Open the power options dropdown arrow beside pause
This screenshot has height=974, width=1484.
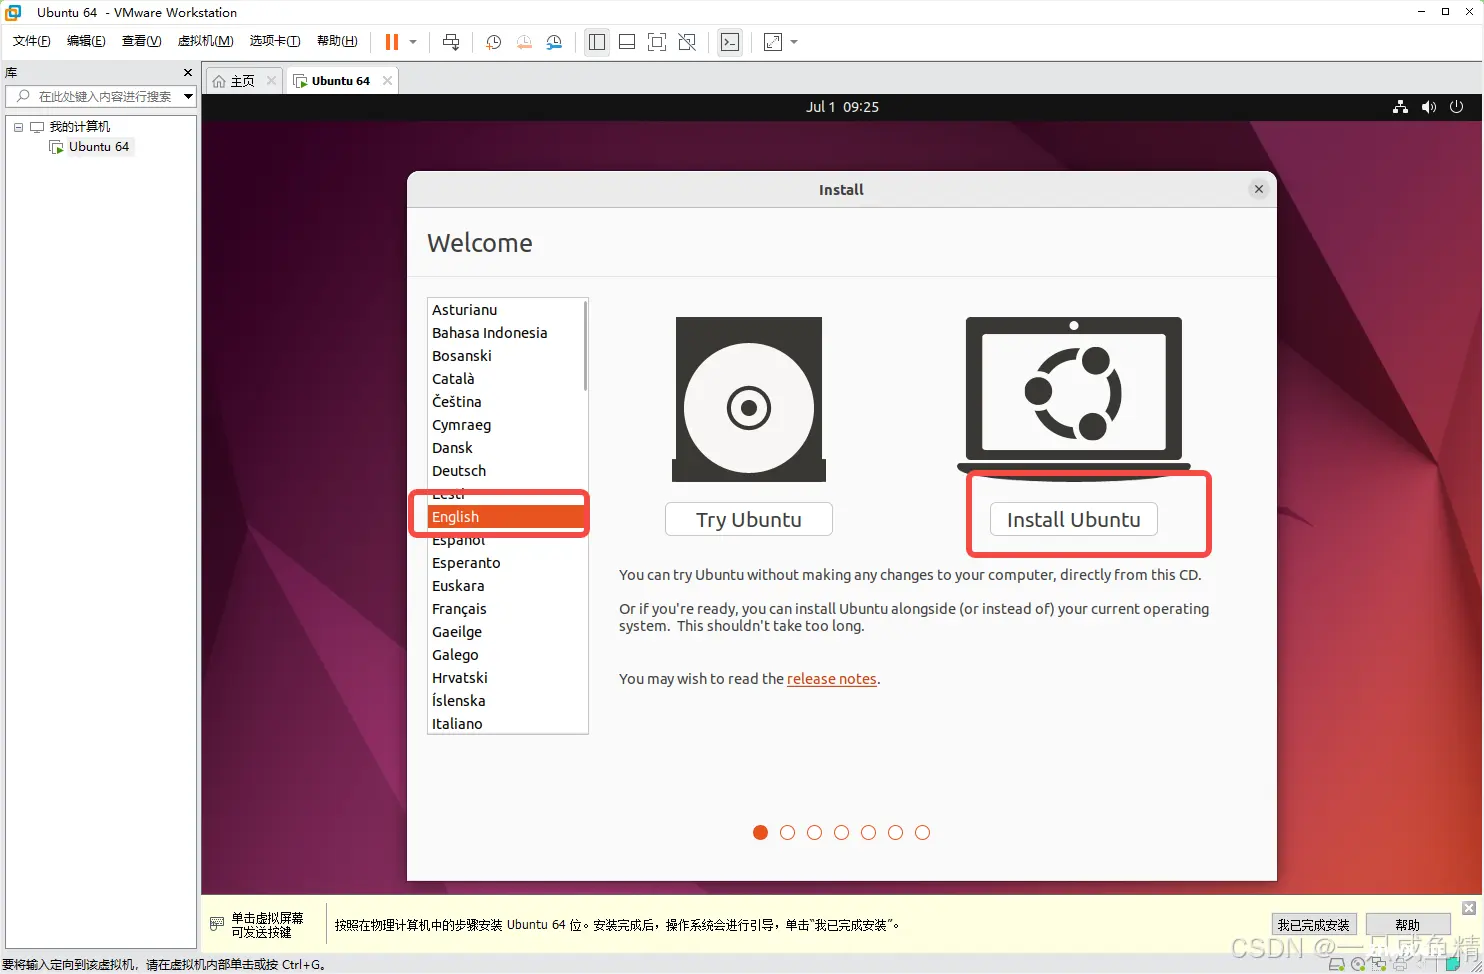(x=413, y=42)
